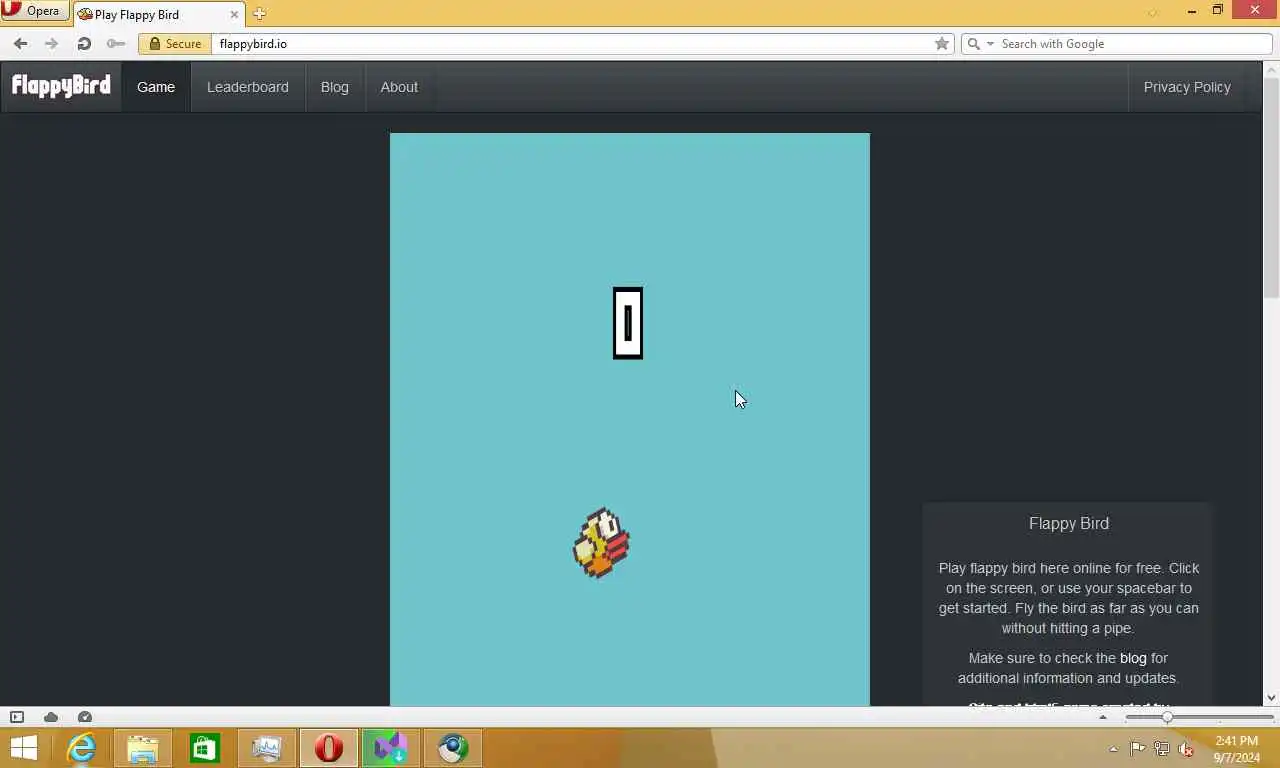Click the page vertical scrollbar thumb
This screenshot has width=1280, height=768.
point(1271,187)
